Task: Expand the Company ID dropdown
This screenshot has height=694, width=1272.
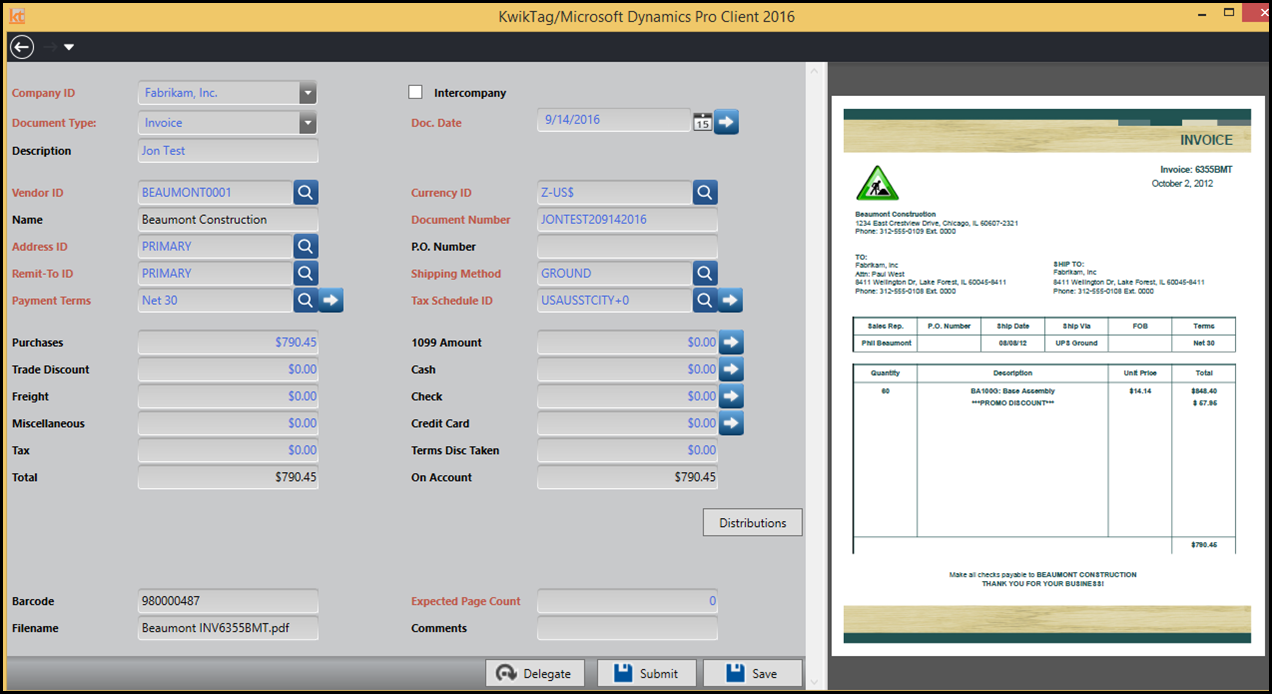Action: [x=308, y=93]
